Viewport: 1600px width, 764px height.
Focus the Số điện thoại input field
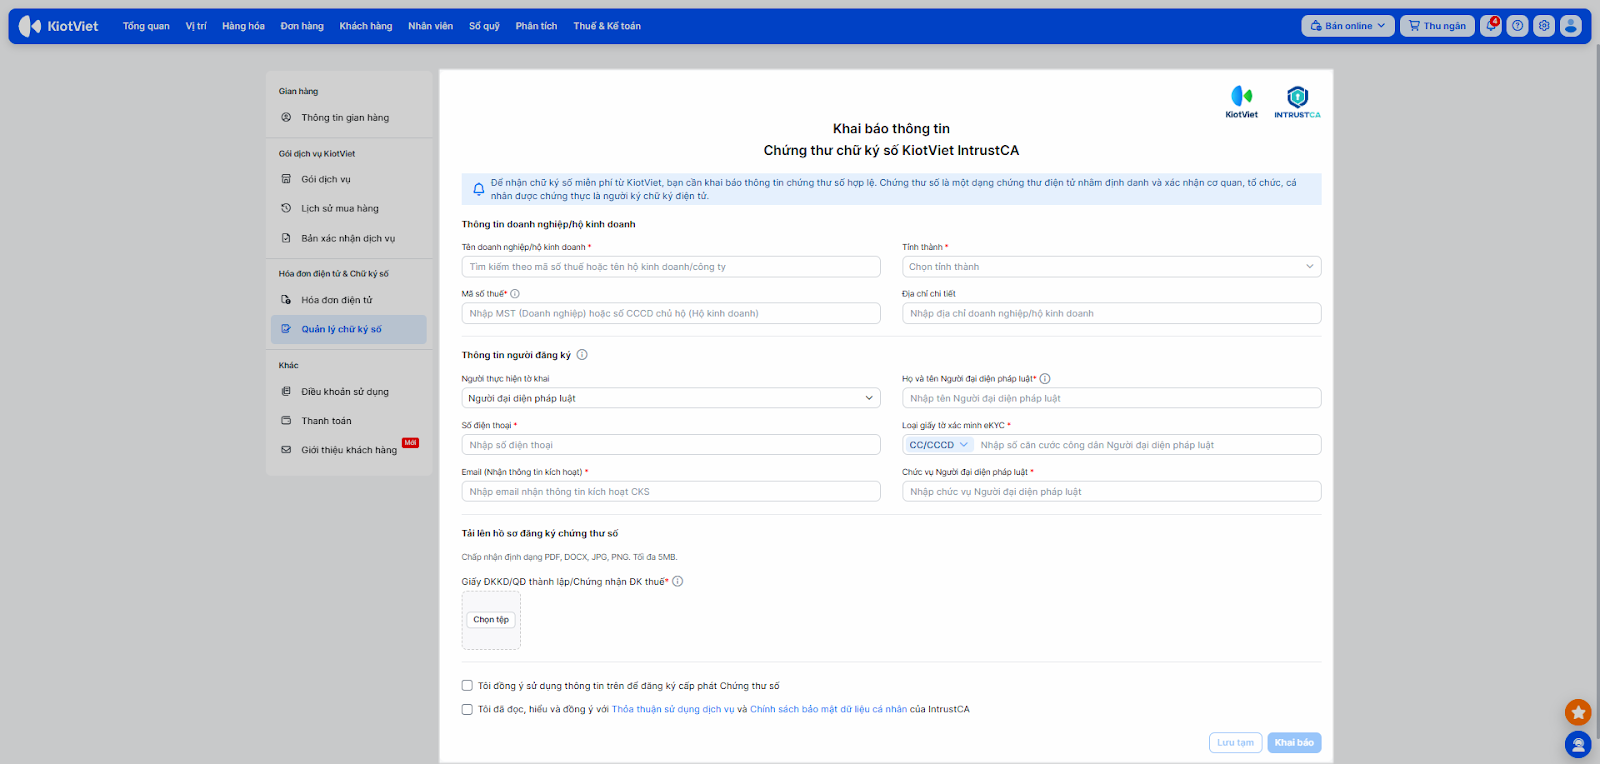671,445
